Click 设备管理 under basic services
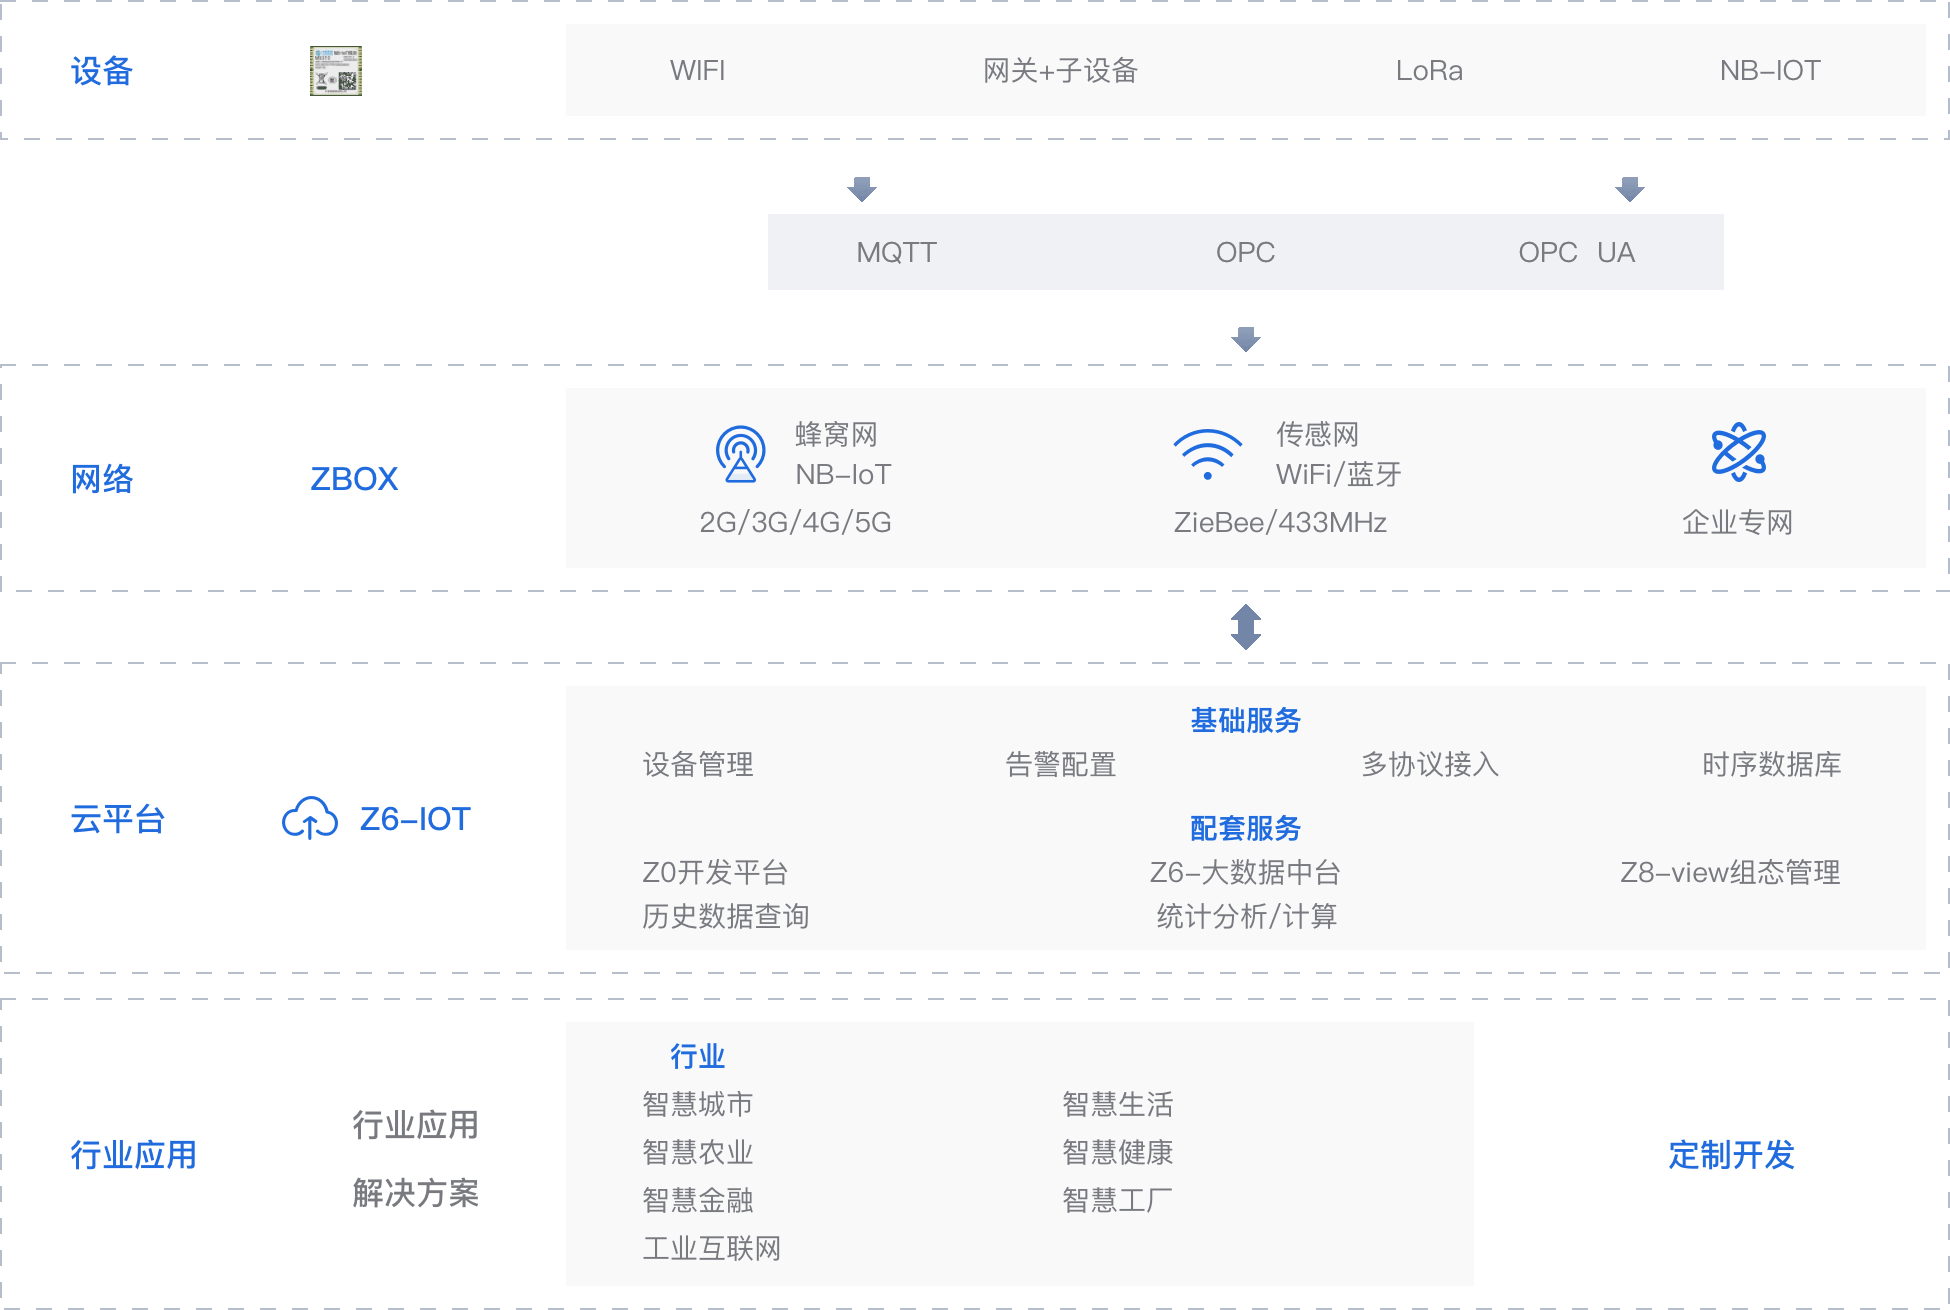The image size is (1950, 1310). coord(698,765)
